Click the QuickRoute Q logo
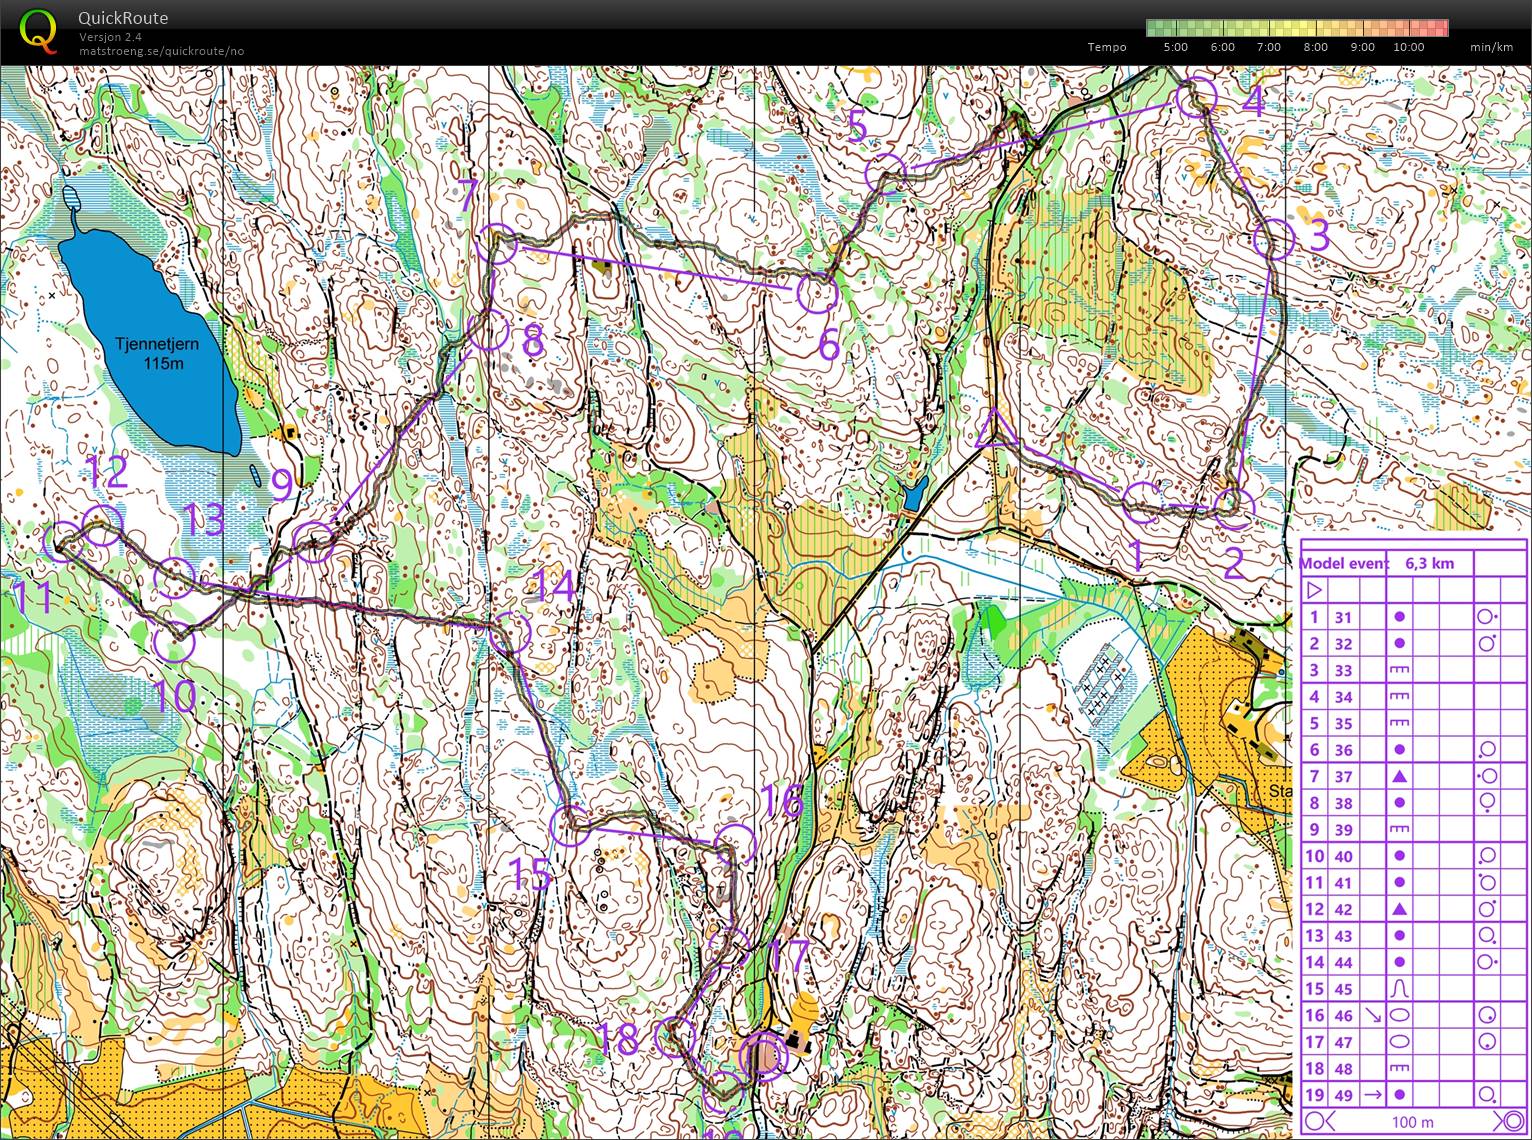Image resolution: width=1532 pixels, height=1140 pixels. coord(37,30)
